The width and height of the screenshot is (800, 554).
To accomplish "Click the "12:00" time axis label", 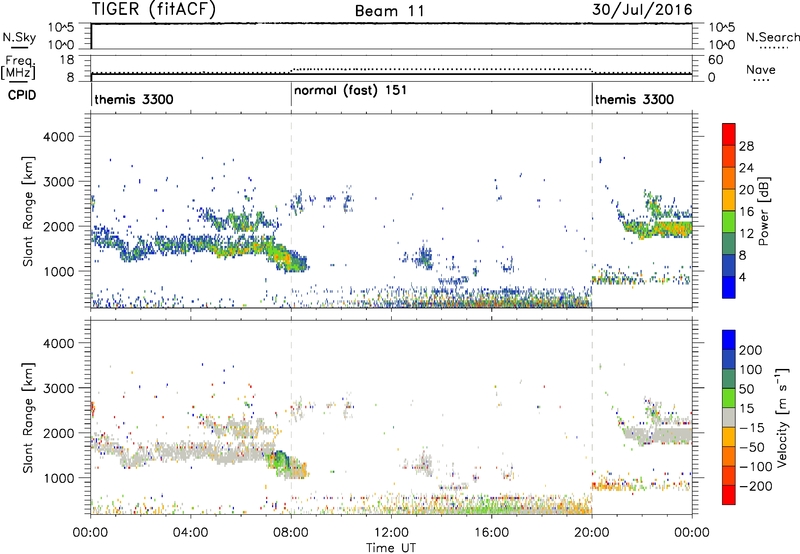I will (391, 533).
